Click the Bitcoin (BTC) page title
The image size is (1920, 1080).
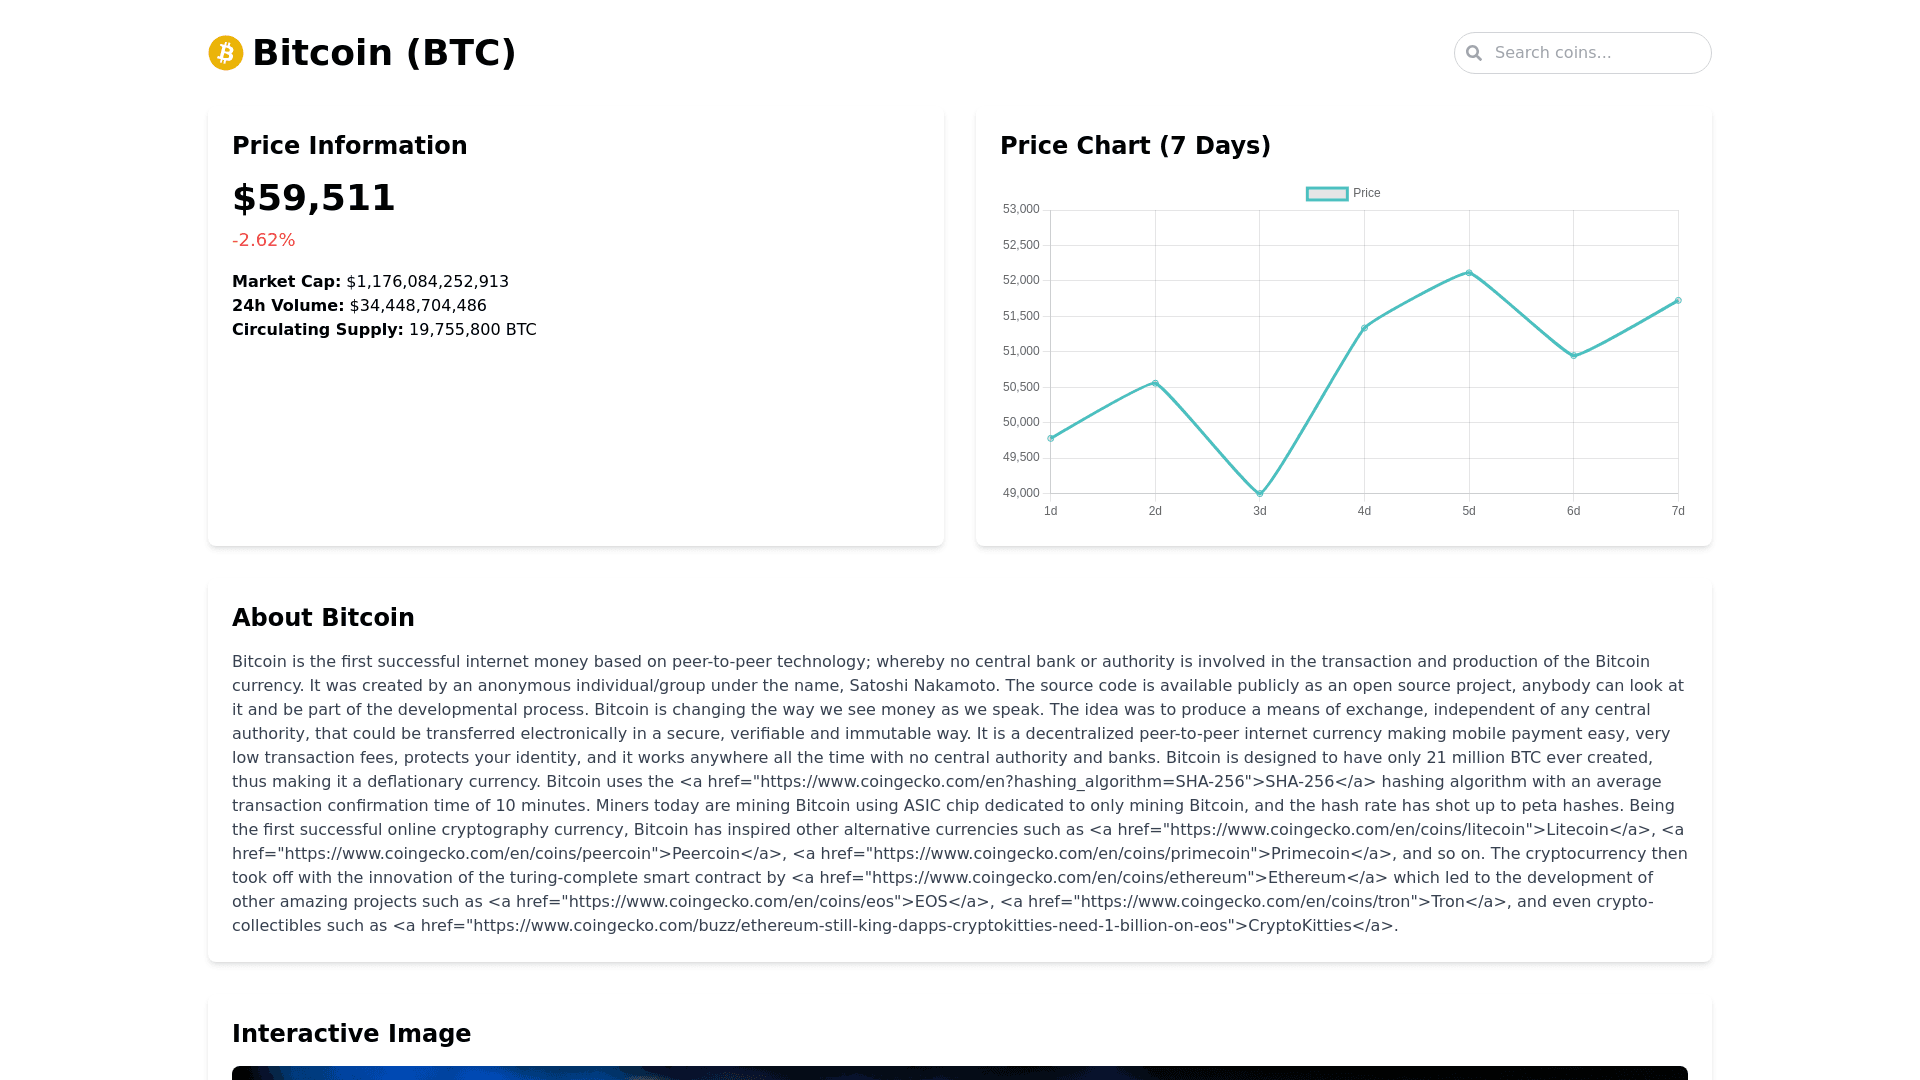tap(384, 53)
